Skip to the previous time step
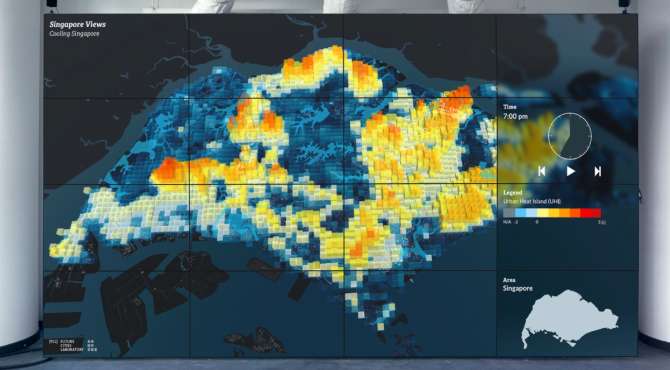This screenshot has height=370, width=670. [541, 171]
